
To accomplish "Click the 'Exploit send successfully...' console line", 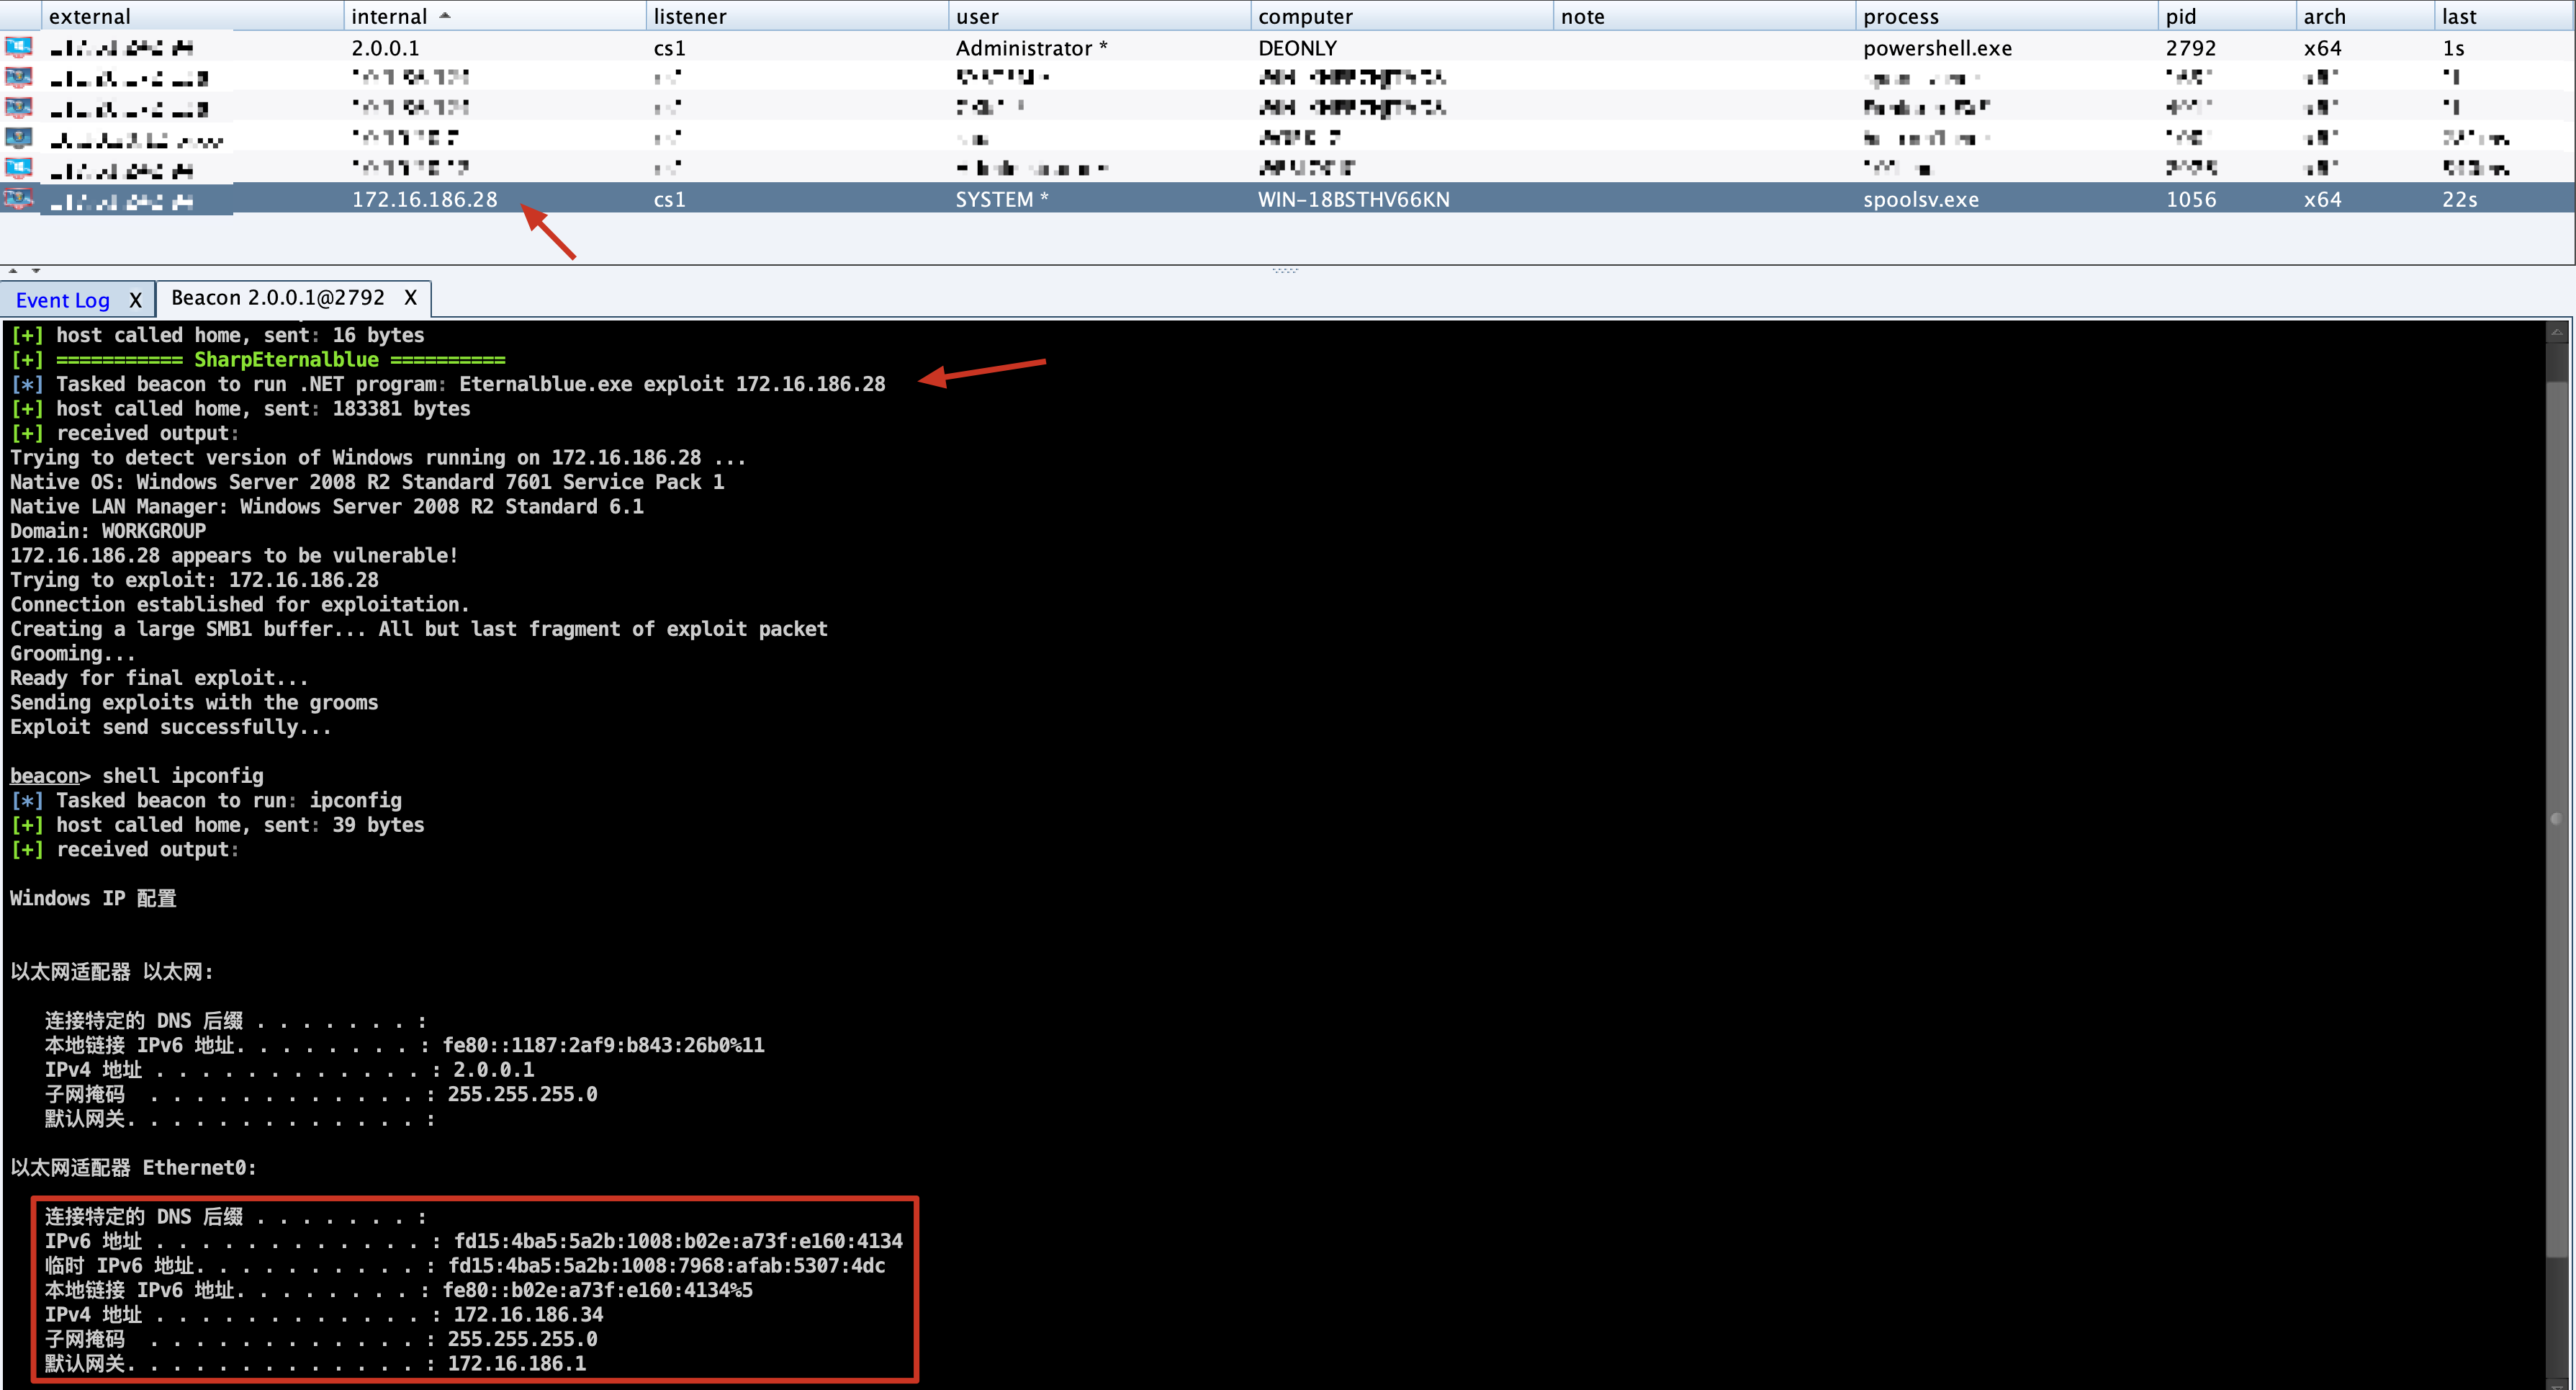I will [x=170, y=727].
